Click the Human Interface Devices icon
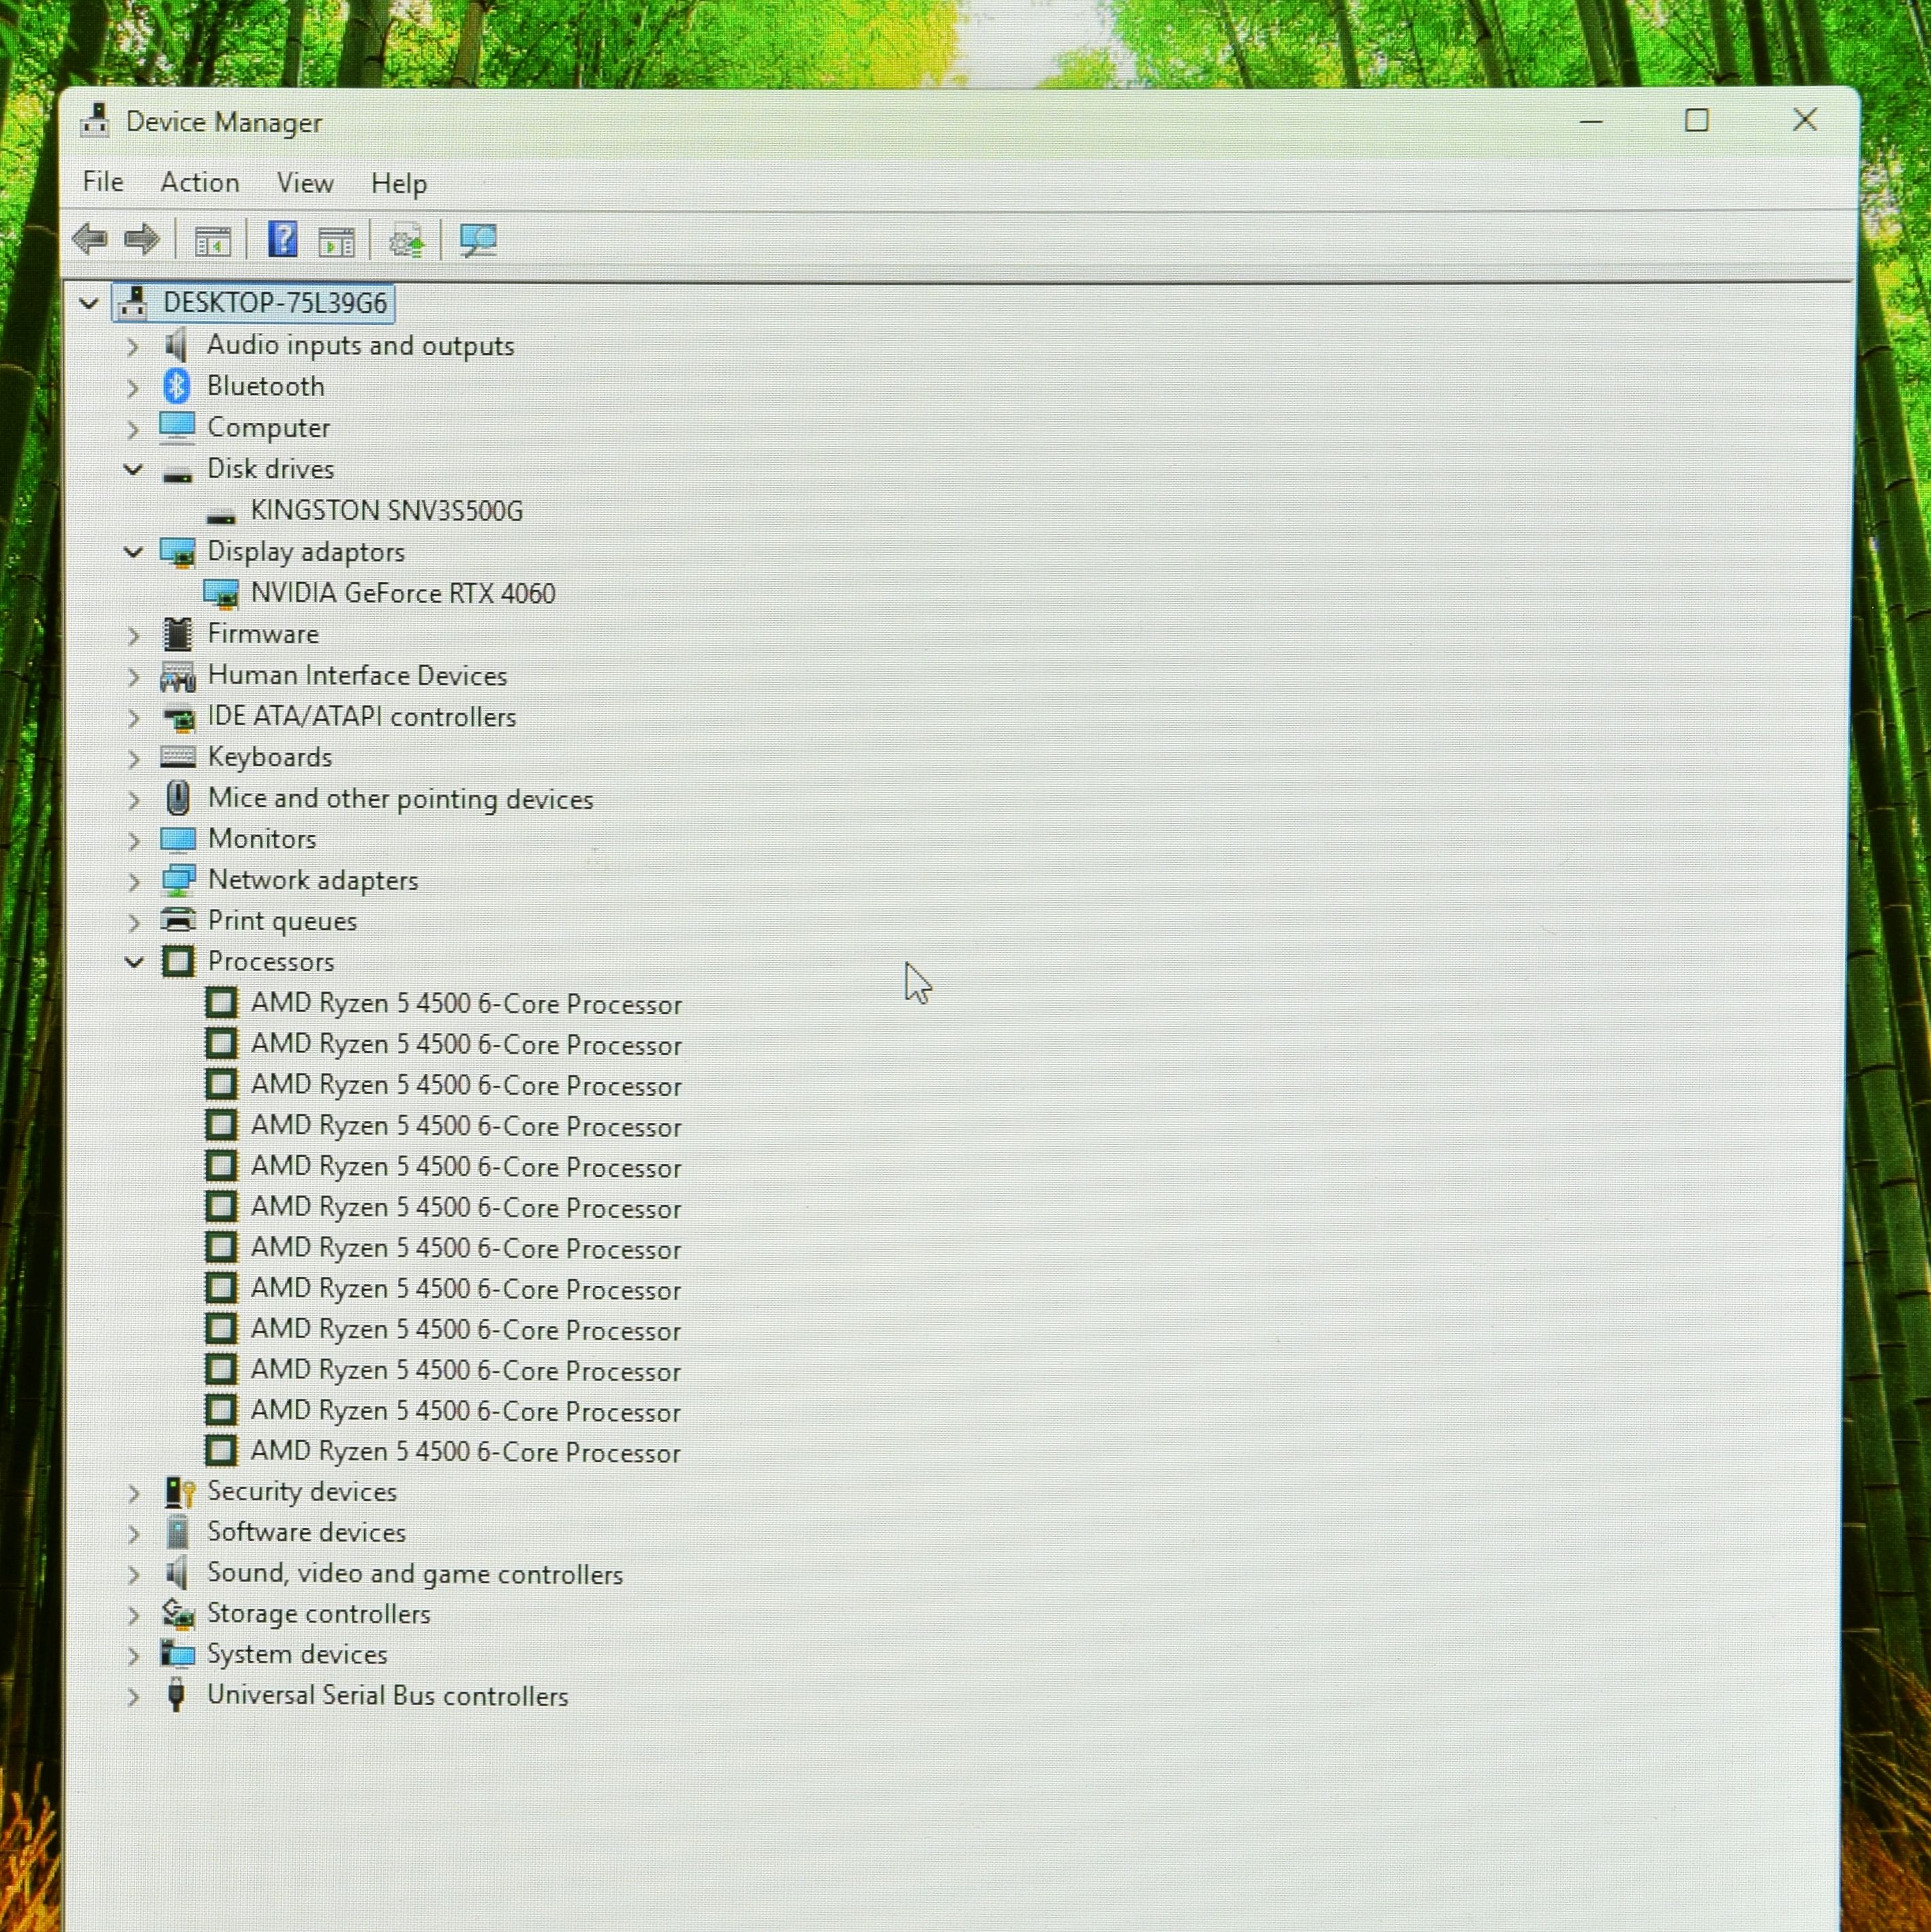 [x=178, y=676]
